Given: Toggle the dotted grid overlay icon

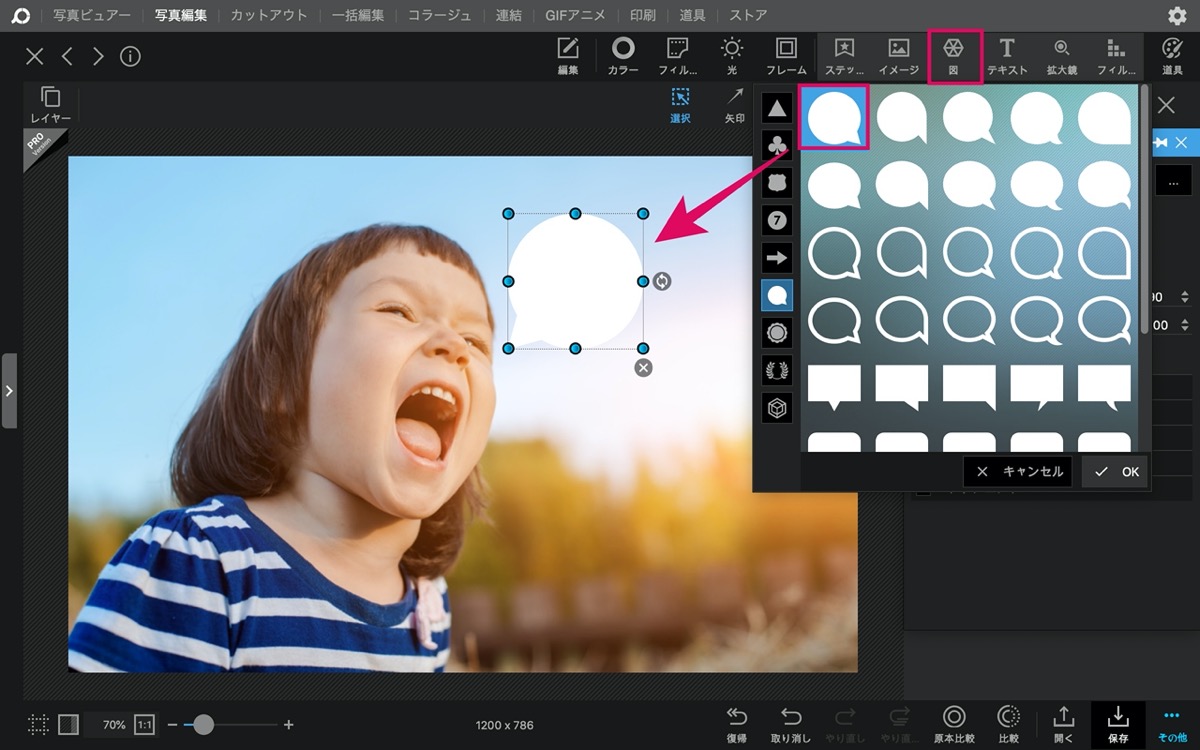Looking at the screenshot, I should point(38,724).
